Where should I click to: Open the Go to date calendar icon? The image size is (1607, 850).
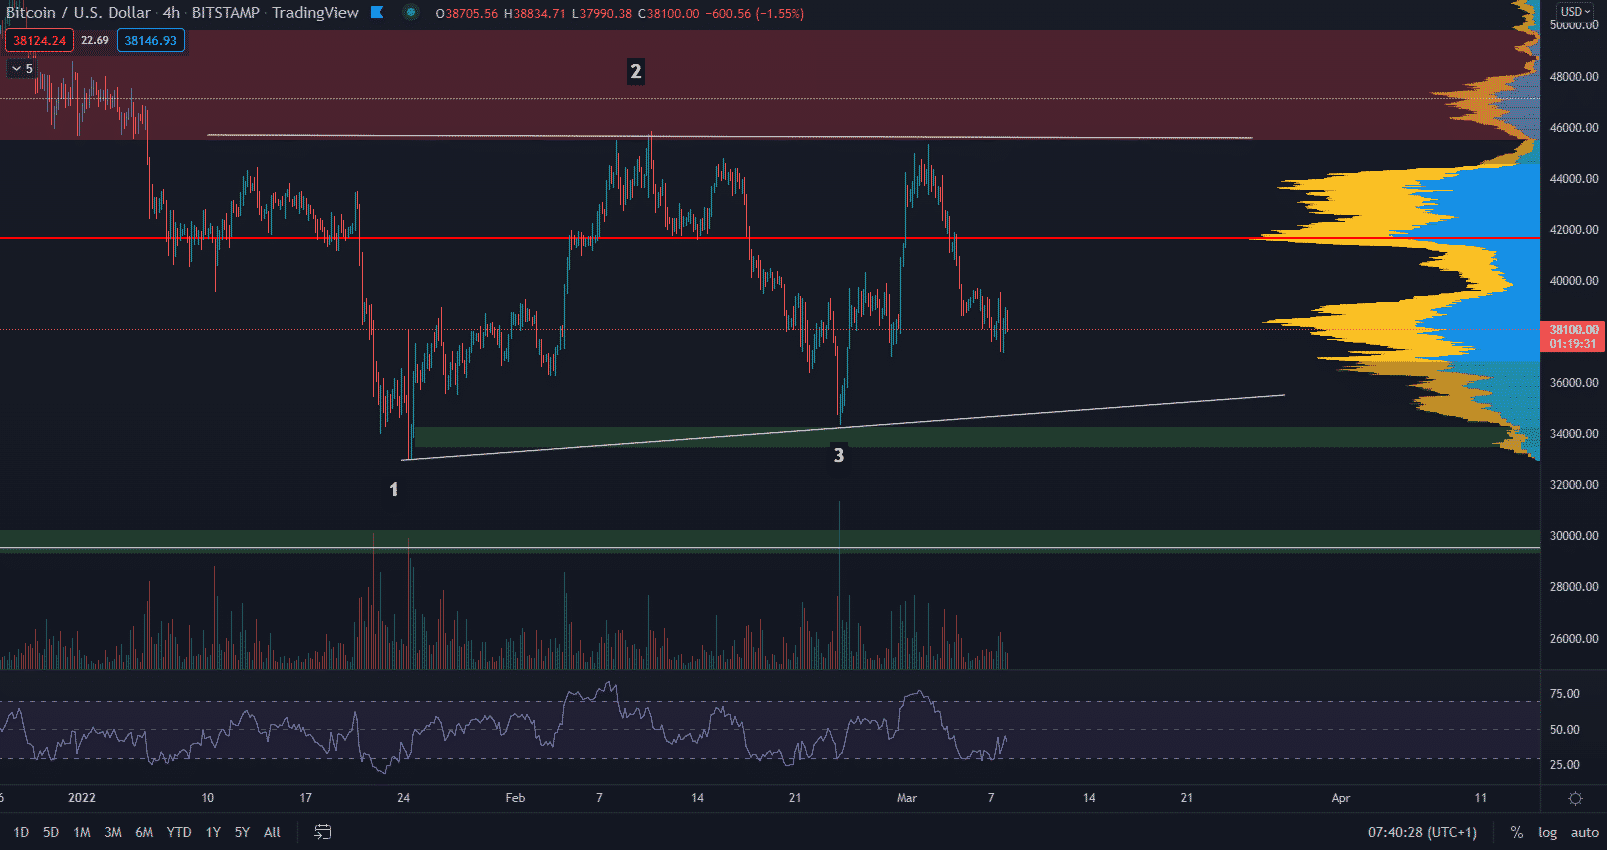pyautogui.click(x=322, y=832)
